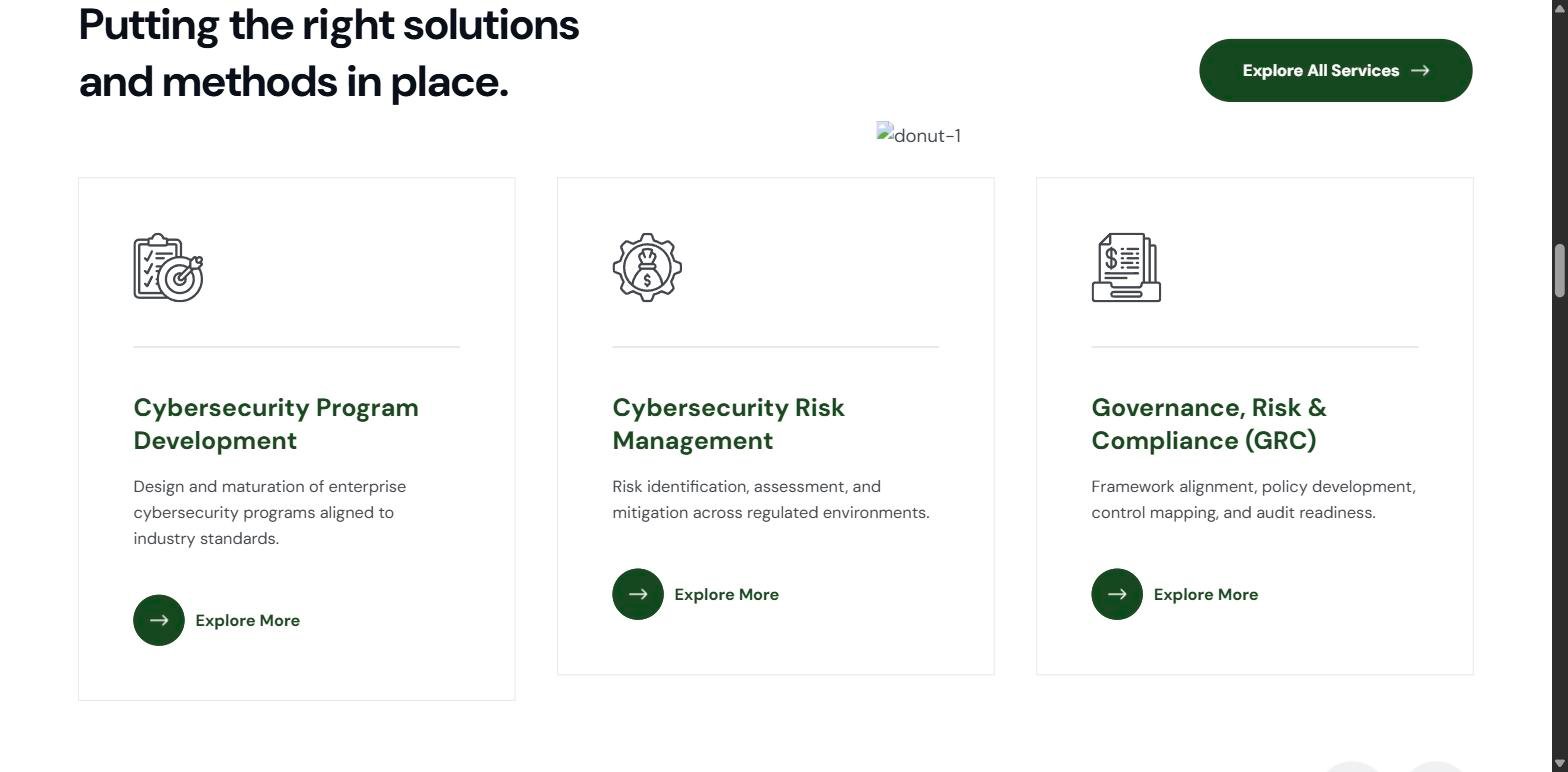Click the green arrow circle under Cybersecurity Program Development
This screenshot has height=772, width=1568.
click(x=159, y=620)
